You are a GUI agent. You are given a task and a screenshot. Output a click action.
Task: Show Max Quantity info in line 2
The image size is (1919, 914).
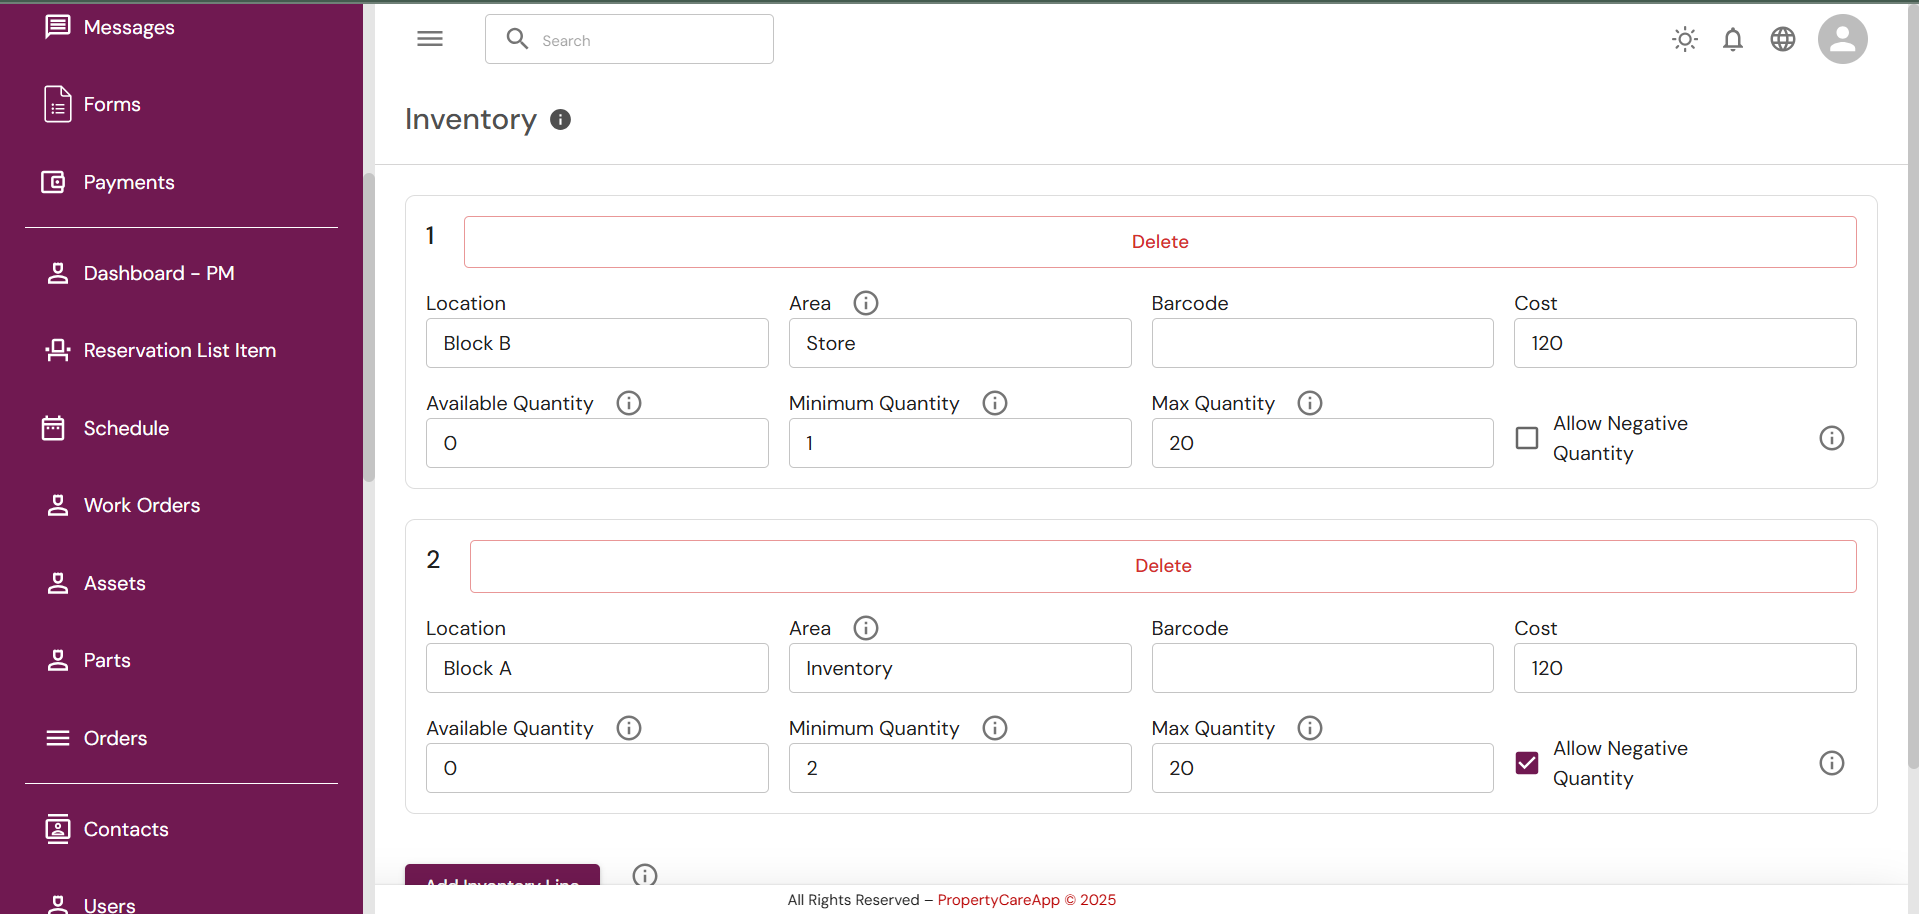point(1309,728)
